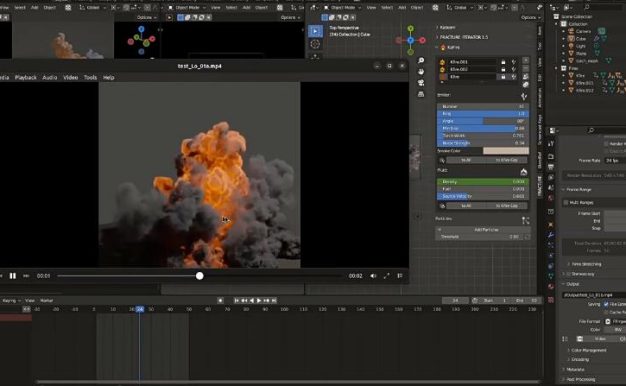
Task: Select the Light object in the outliner
Action: coord(580,46)
